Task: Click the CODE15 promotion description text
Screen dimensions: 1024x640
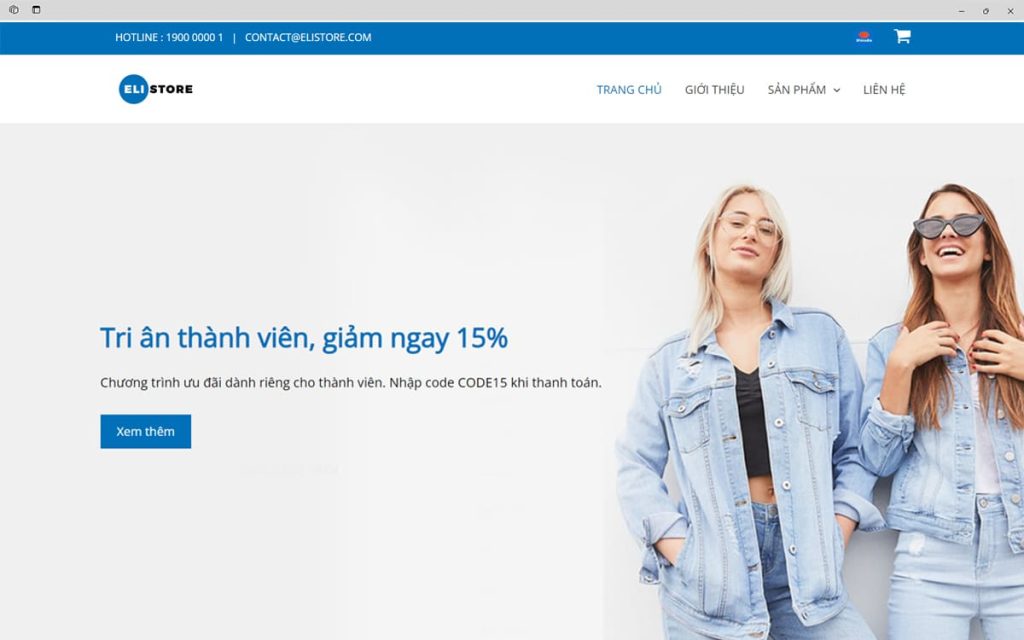Action: (x=351, y=383)
